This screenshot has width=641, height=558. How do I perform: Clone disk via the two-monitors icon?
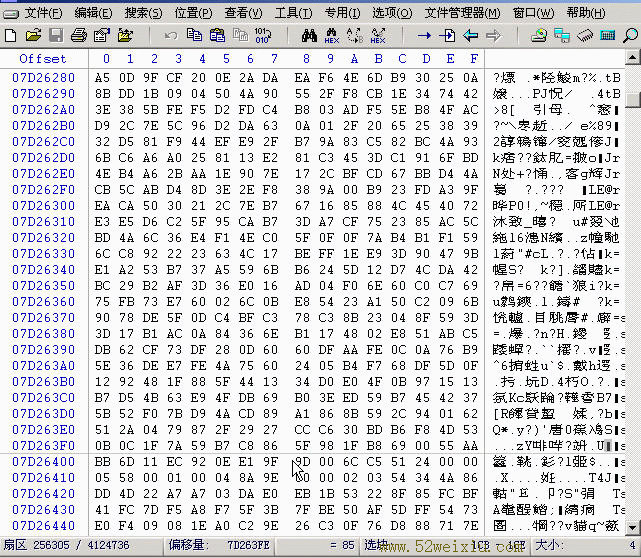tap(562, 36)
